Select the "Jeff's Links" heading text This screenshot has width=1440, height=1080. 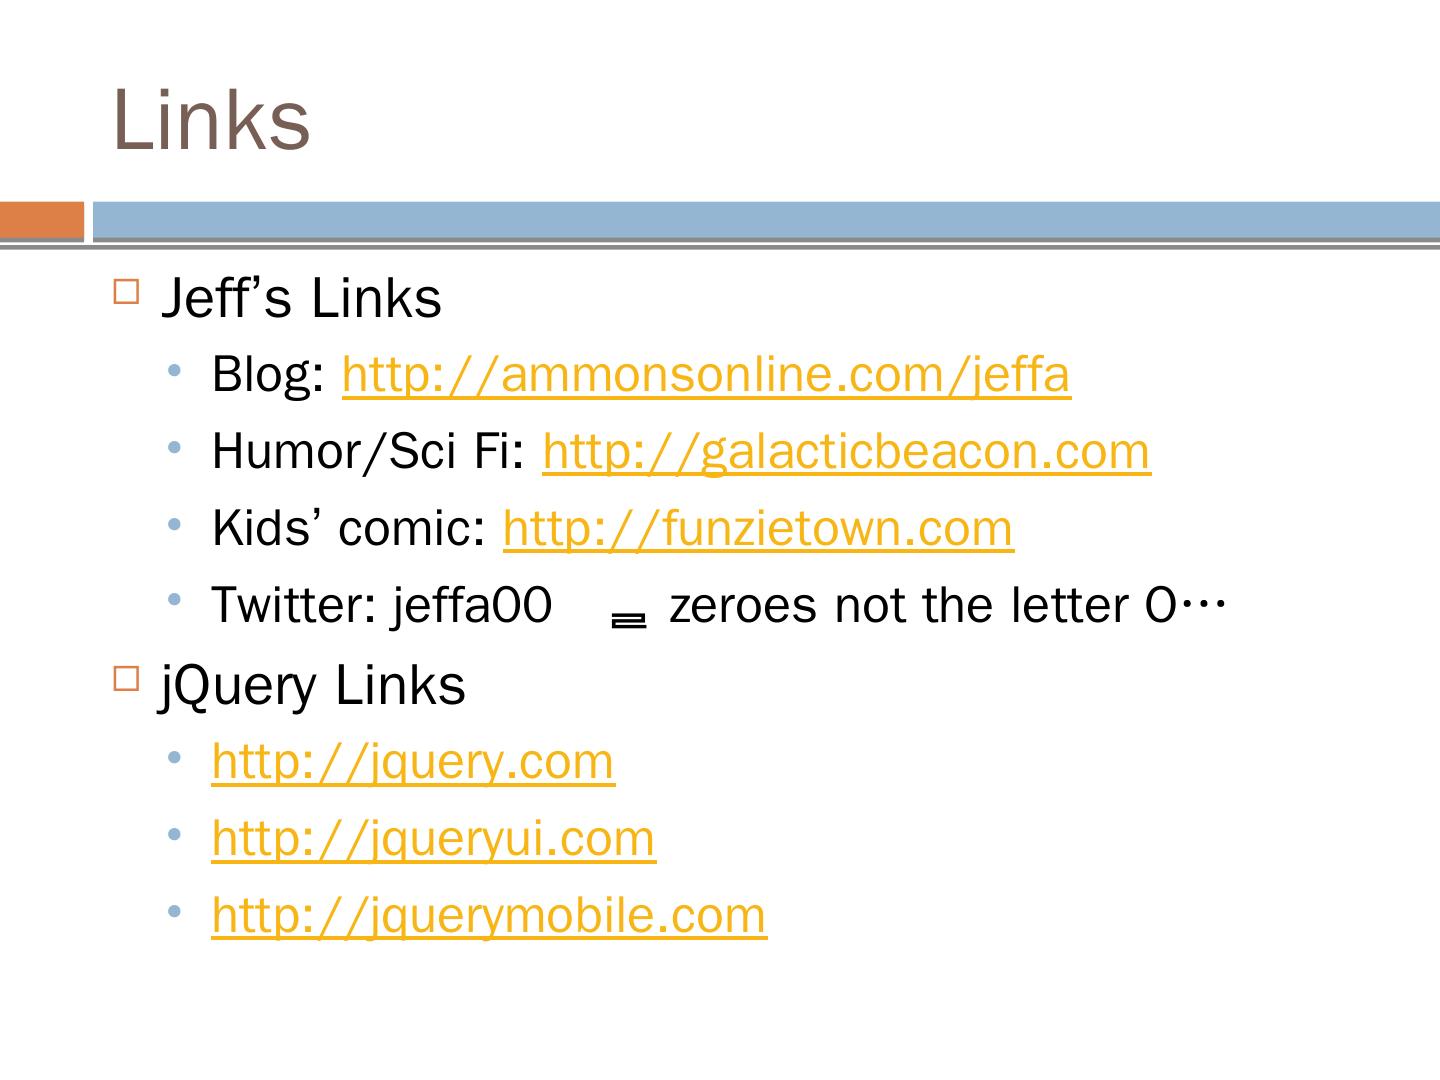pos(301,298)
